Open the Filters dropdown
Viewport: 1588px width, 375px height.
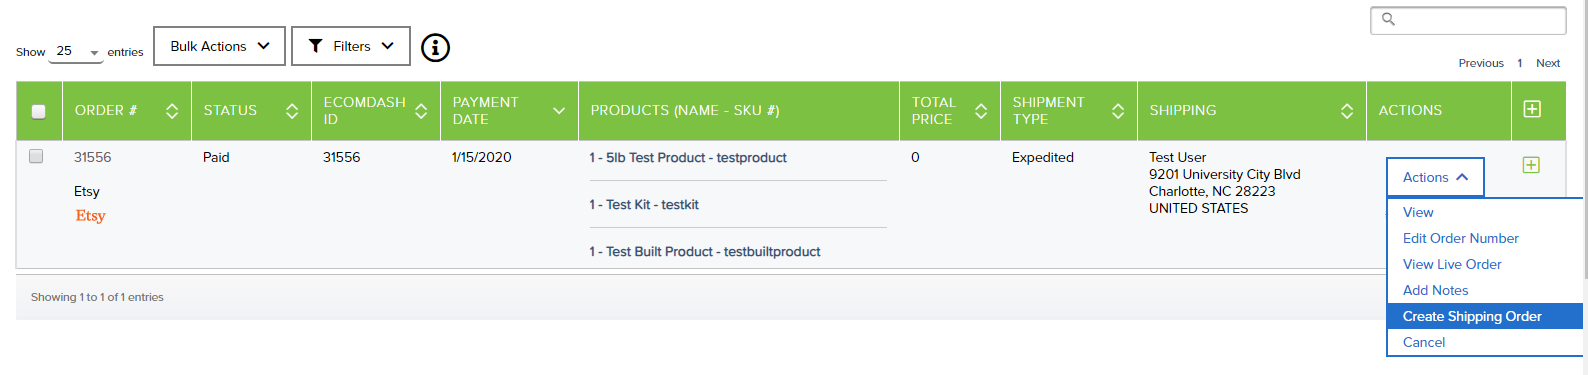point(351,46)
